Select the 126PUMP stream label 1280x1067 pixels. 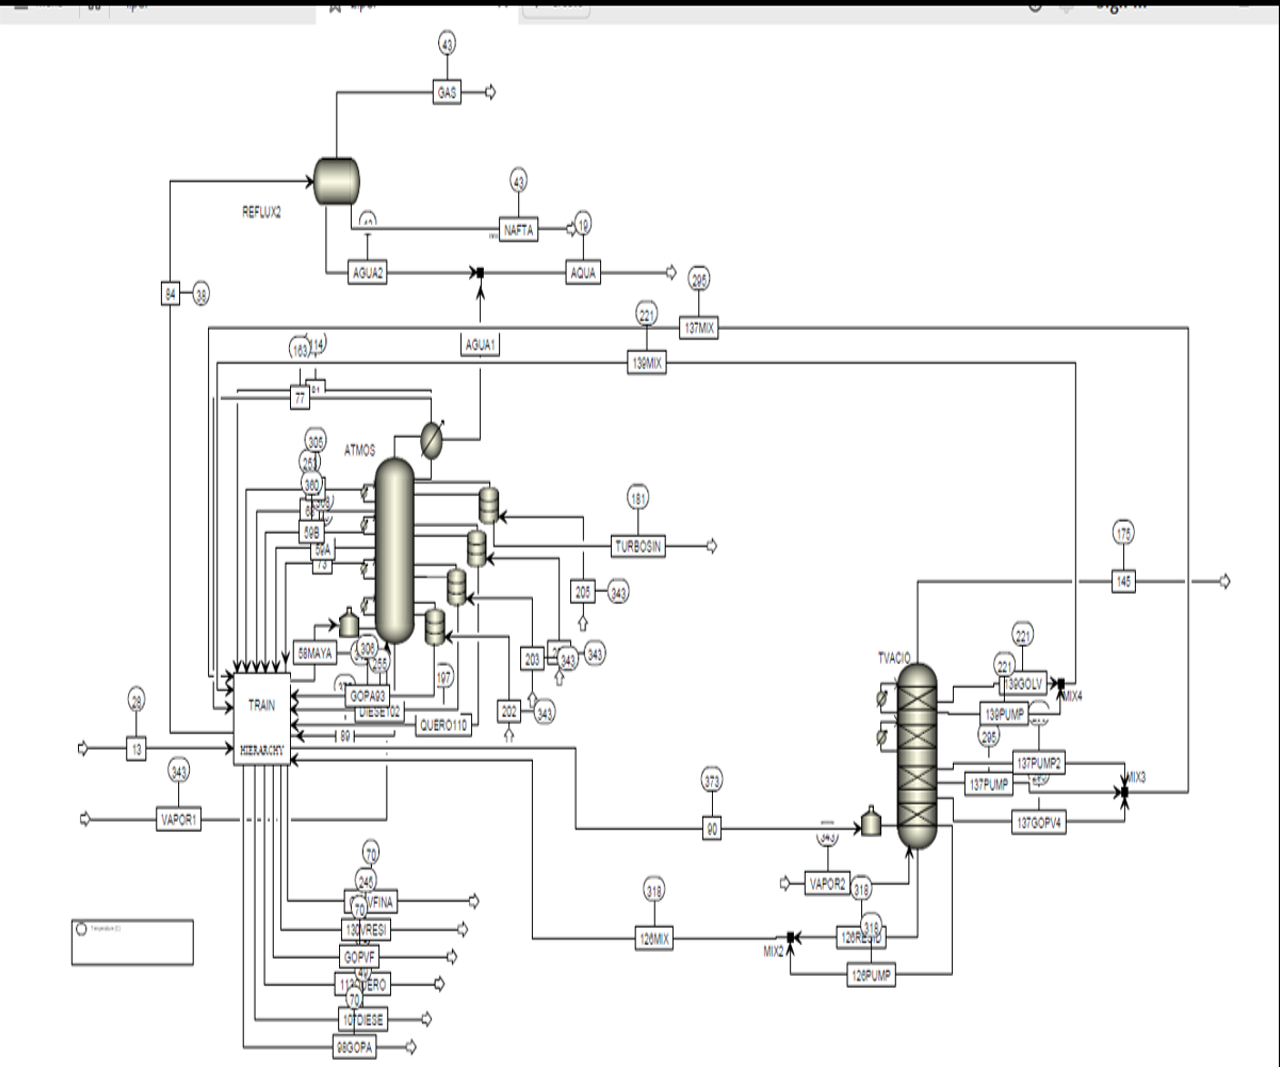pyautogui.click(x=870, y=975)
